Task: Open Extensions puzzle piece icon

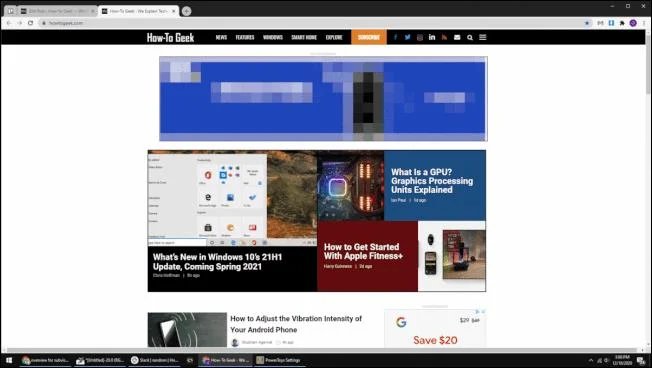Action: point(622,23)
